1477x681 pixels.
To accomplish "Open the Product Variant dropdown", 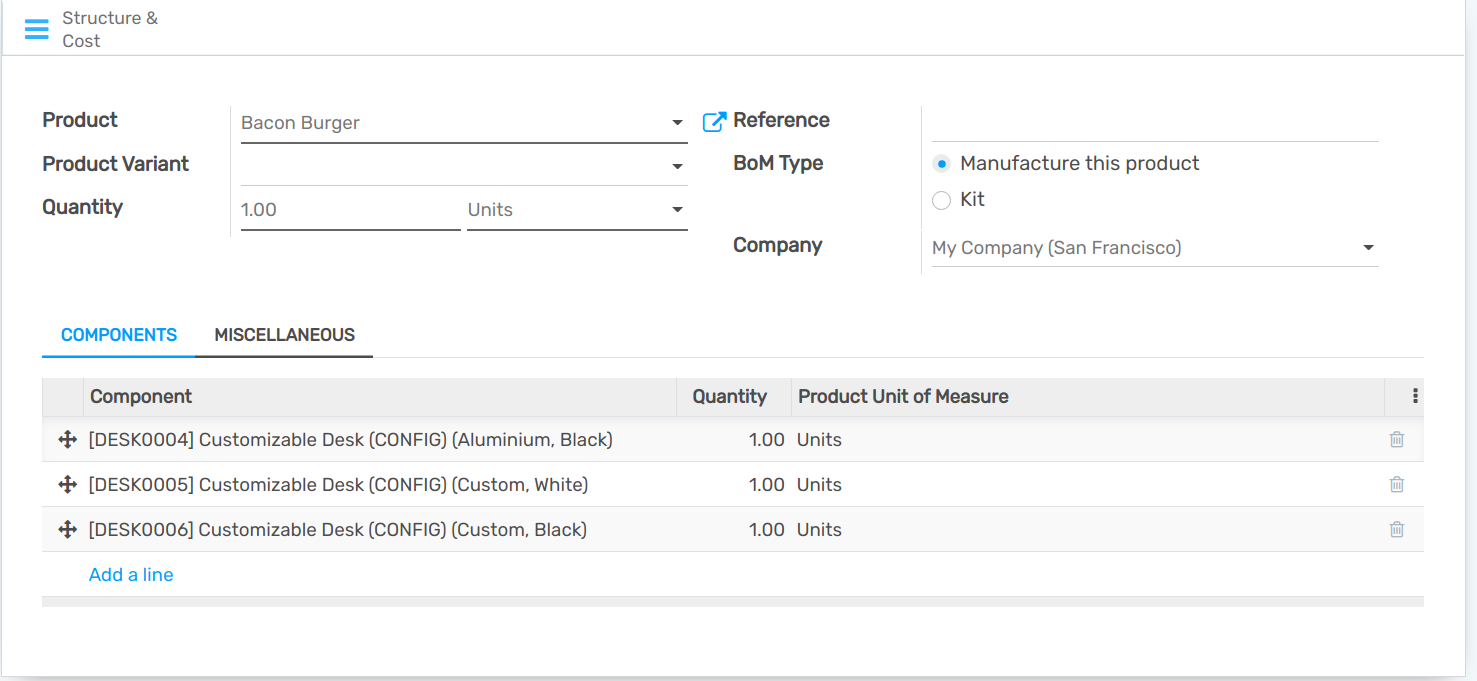I will click(677, 166).
